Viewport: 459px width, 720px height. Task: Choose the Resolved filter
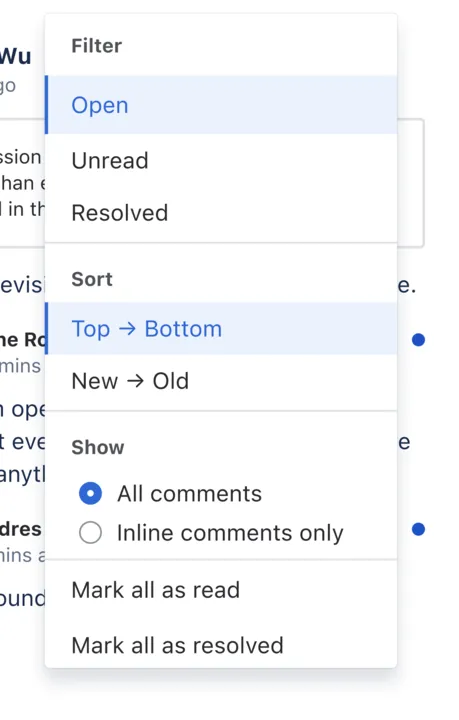pos(221,213)
